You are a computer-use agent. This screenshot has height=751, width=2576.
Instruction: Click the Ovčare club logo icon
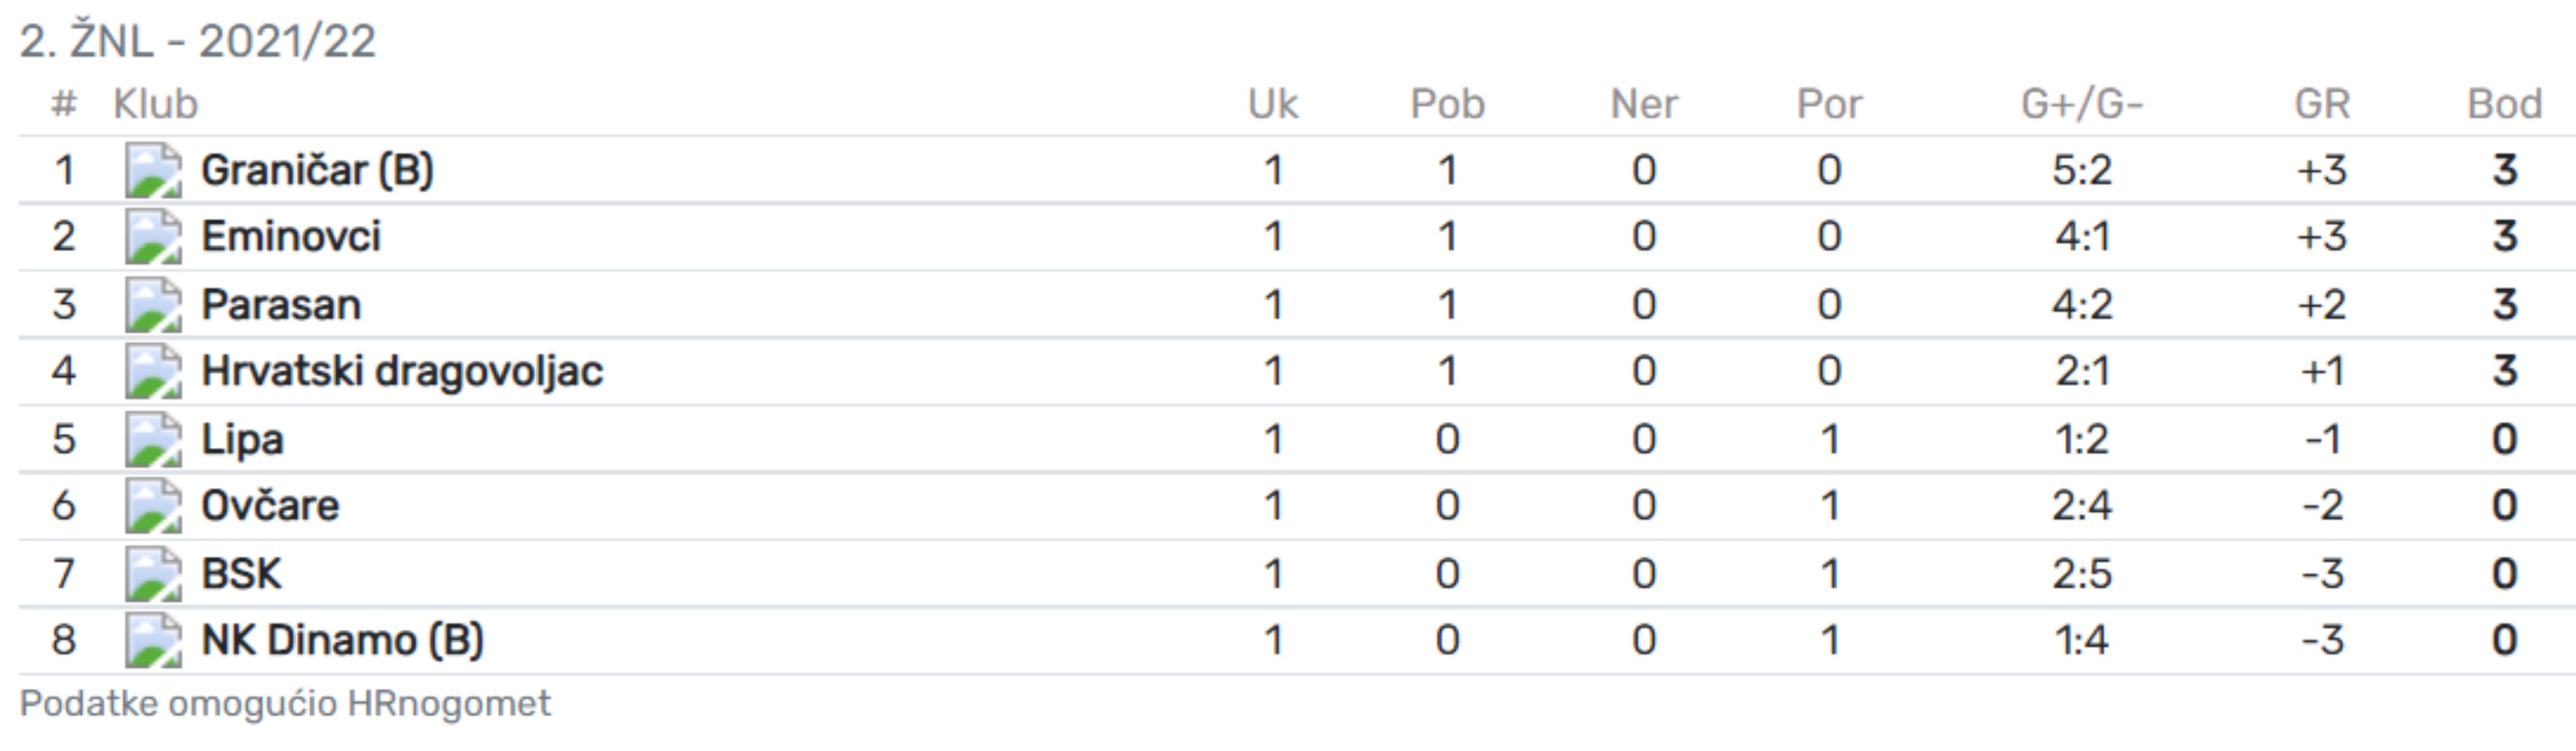[x=154, y=506]
